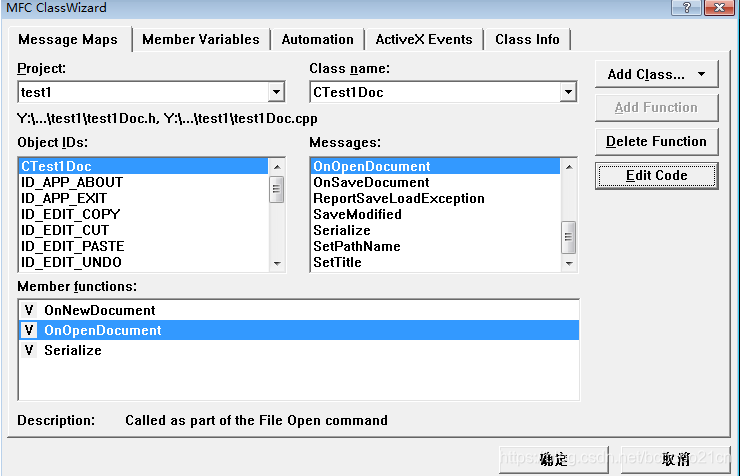Click up arrow of Object IDs scrollbar

(x=277, y=166)
